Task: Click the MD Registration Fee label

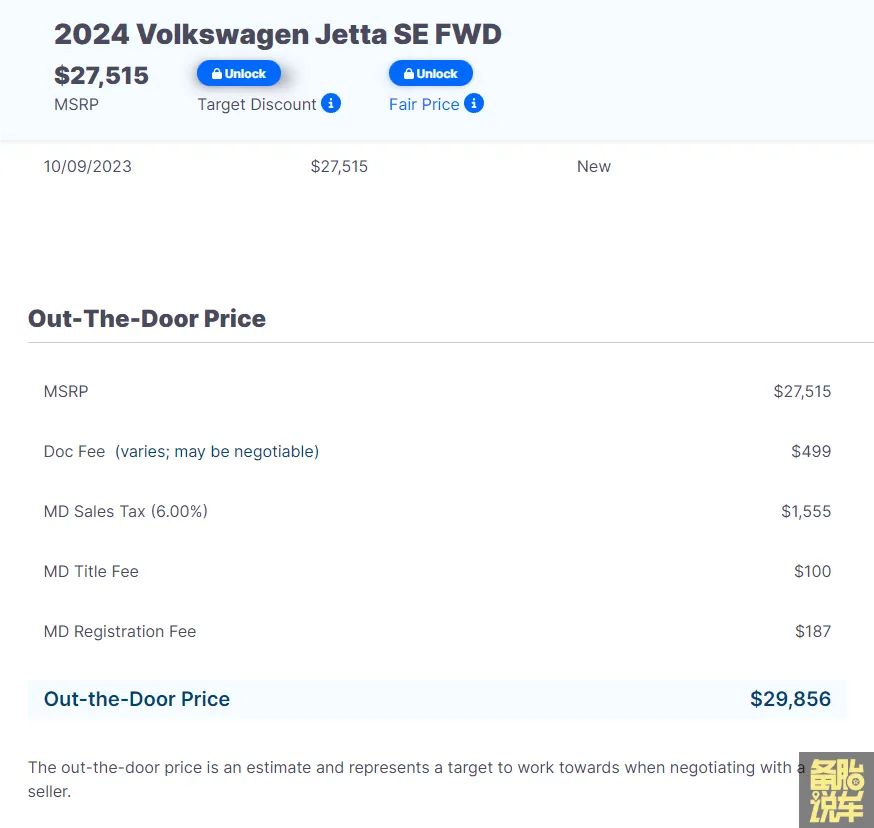Action: 120,631
